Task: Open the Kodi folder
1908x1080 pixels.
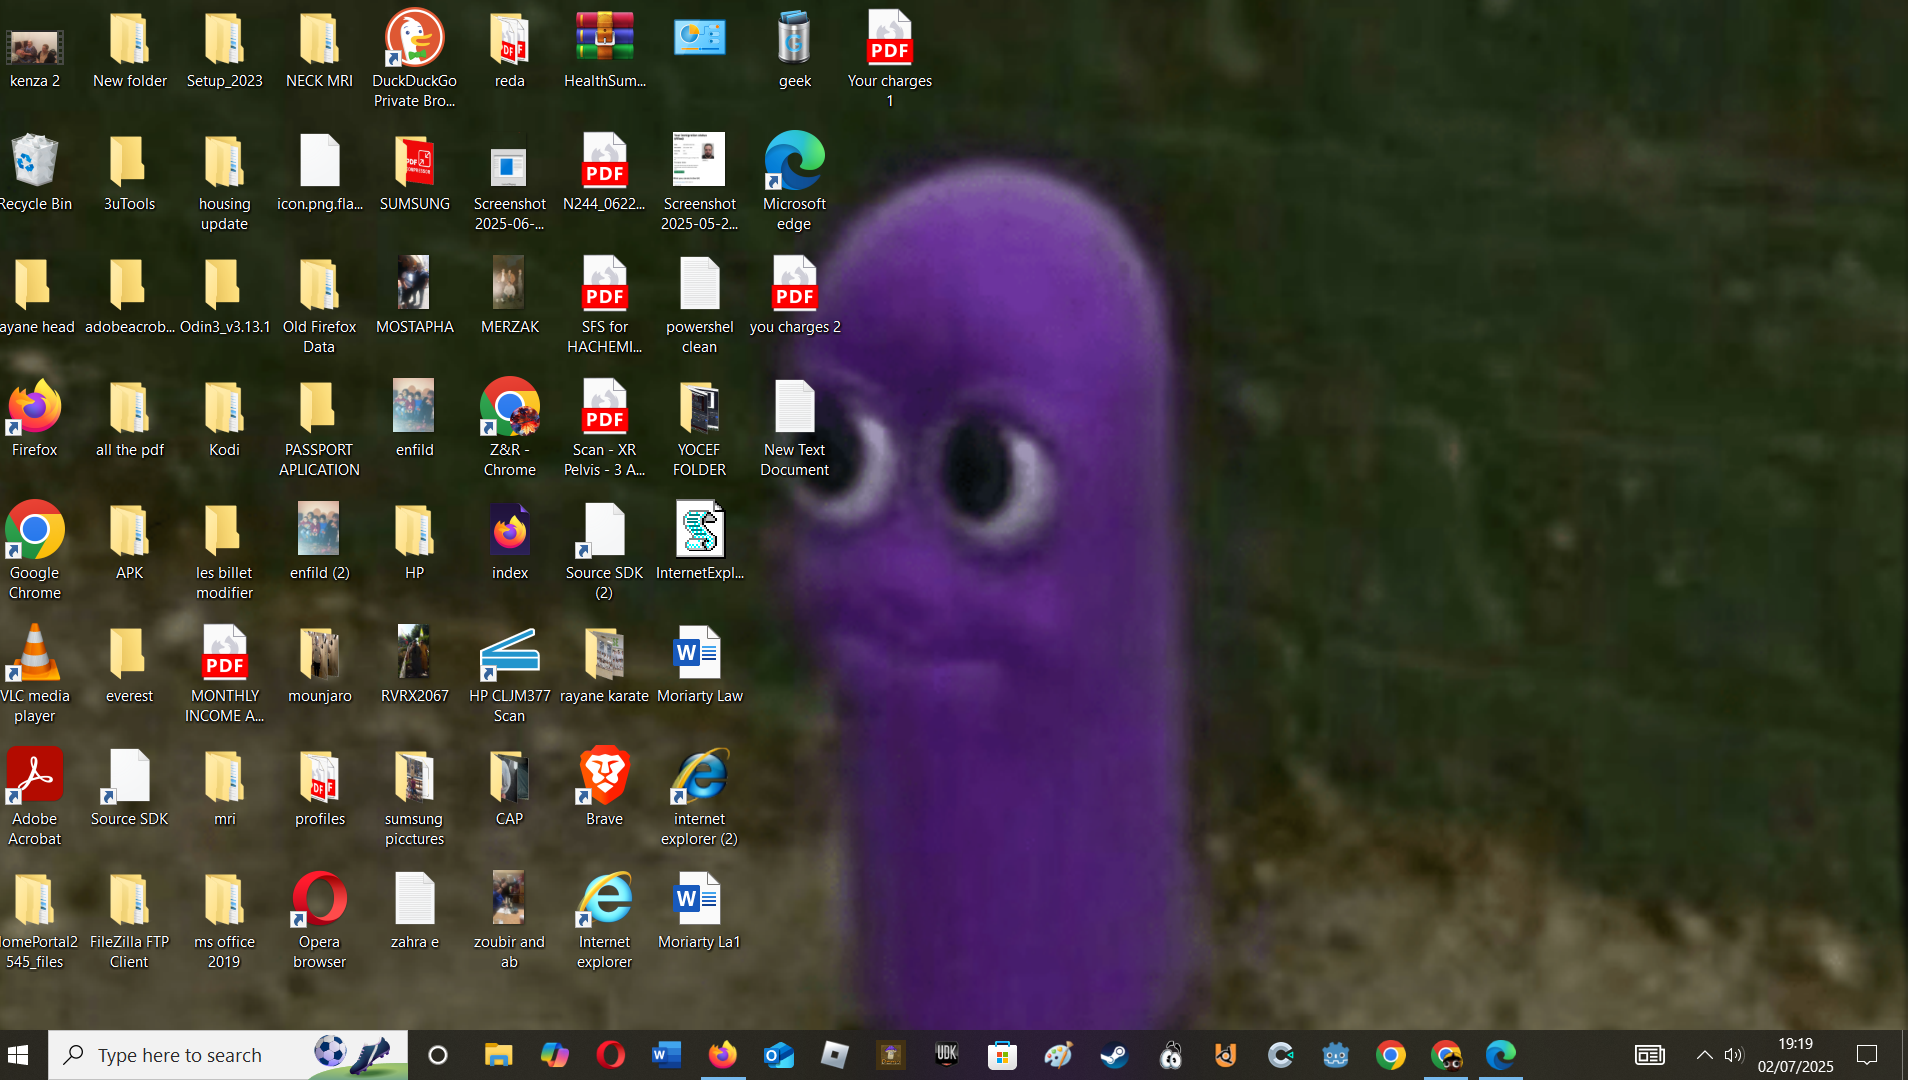Action: [224, 419]
